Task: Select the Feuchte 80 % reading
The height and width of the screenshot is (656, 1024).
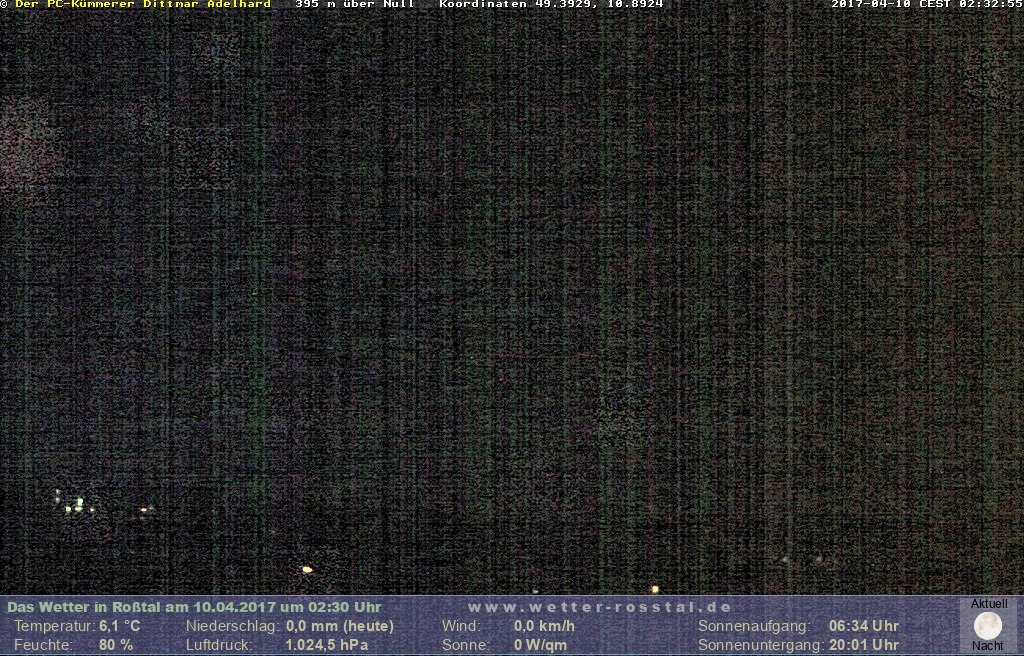Action: click(x=116, y=645)
